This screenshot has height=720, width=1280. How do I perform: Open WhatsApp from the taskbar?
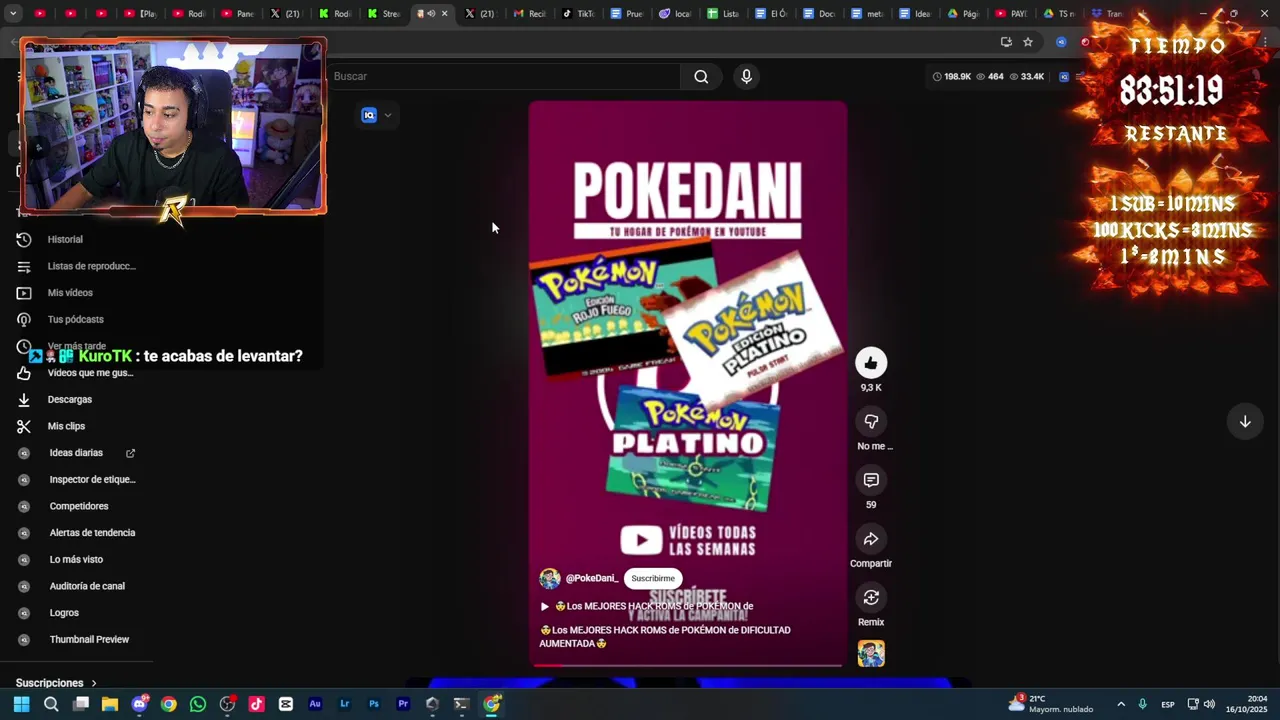pos(198,704)
